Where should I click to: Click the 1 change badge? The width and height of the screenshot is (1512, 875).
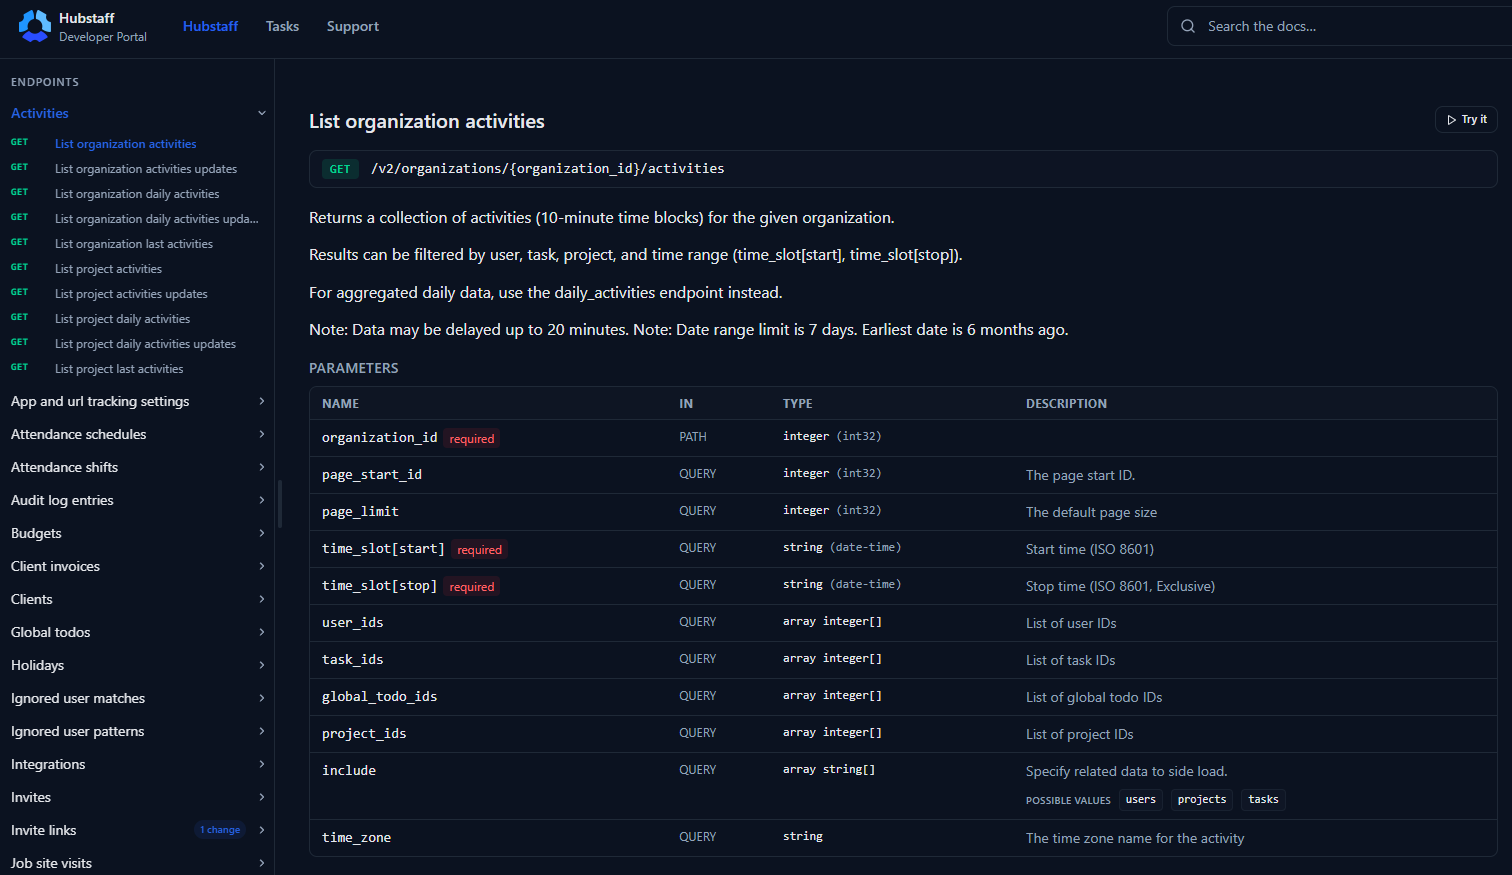[220, 830]
